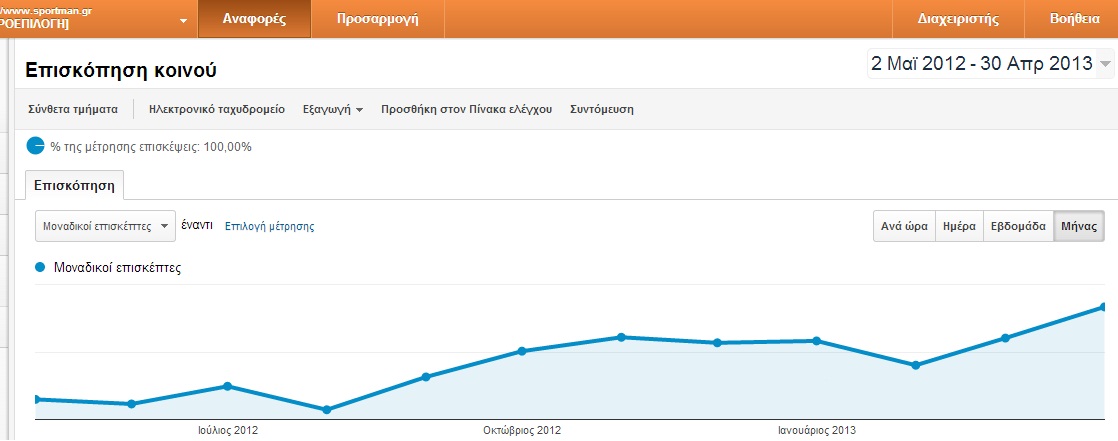1118x441 pixels.
Task: Click the blue measurement percentage circle icon
Action: [36, 147]
